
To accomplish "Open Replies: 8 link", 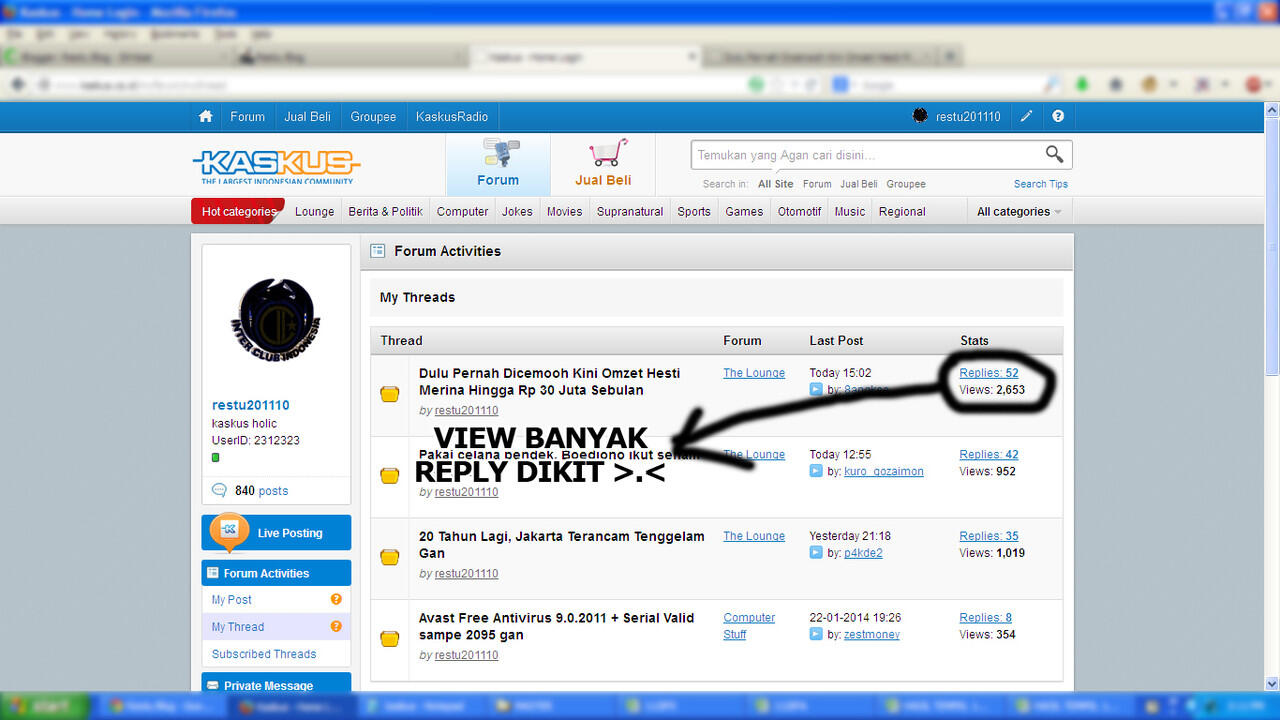I will [985, 618].
